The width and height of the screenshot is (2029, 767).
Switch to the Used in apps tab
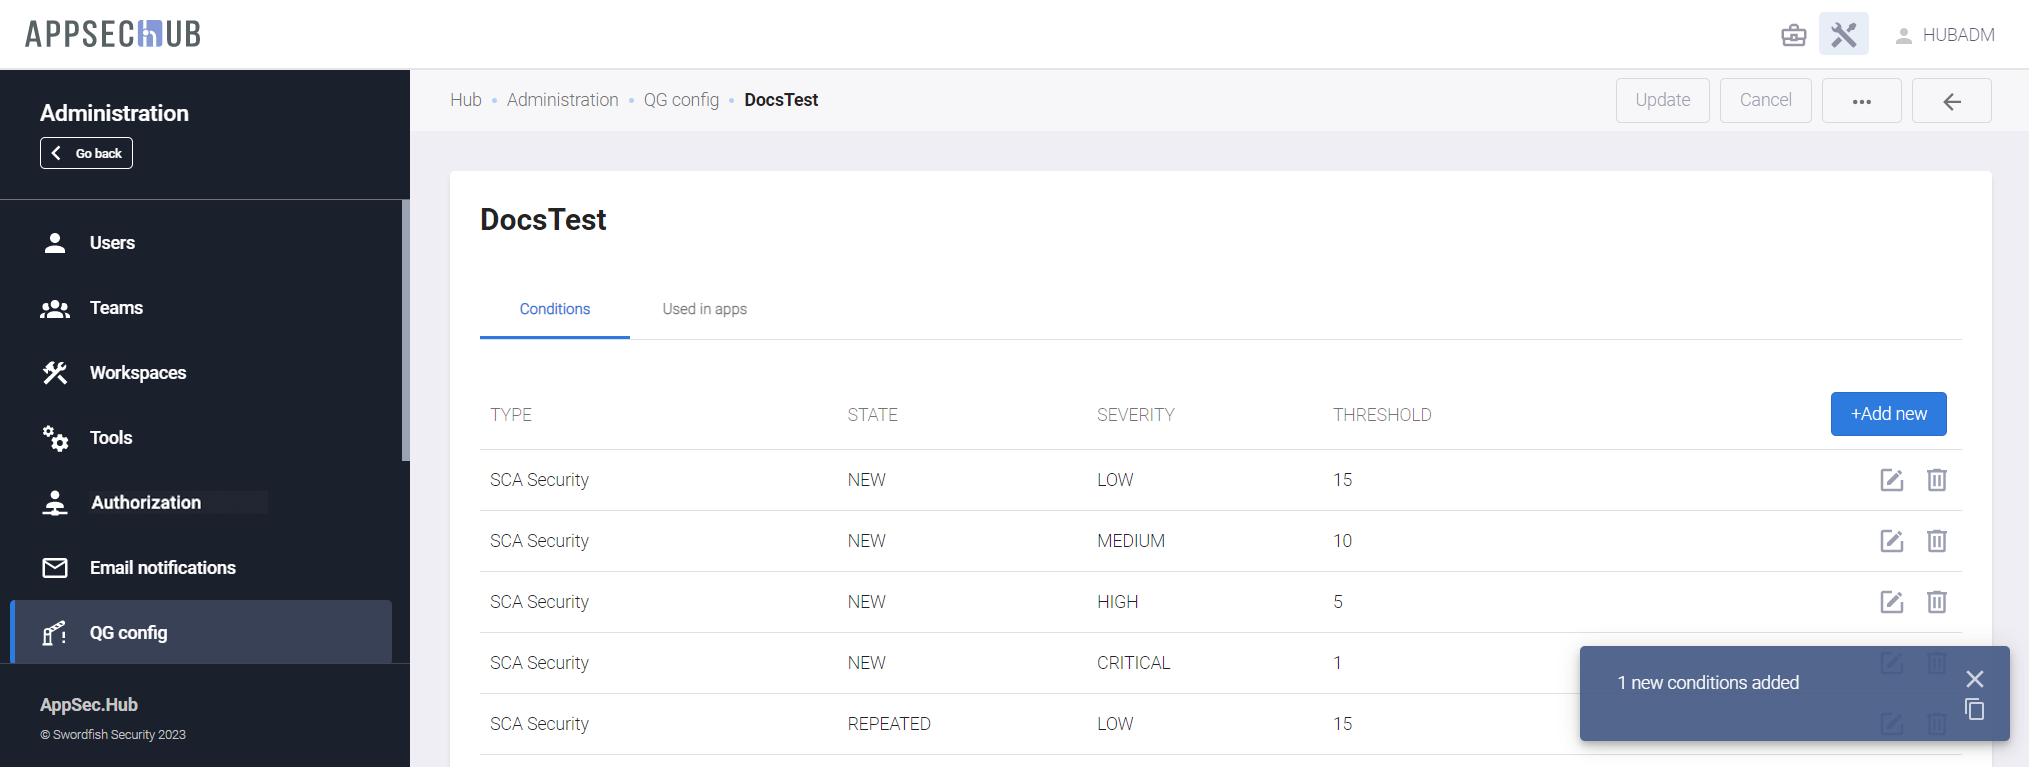tap(704, 309)
